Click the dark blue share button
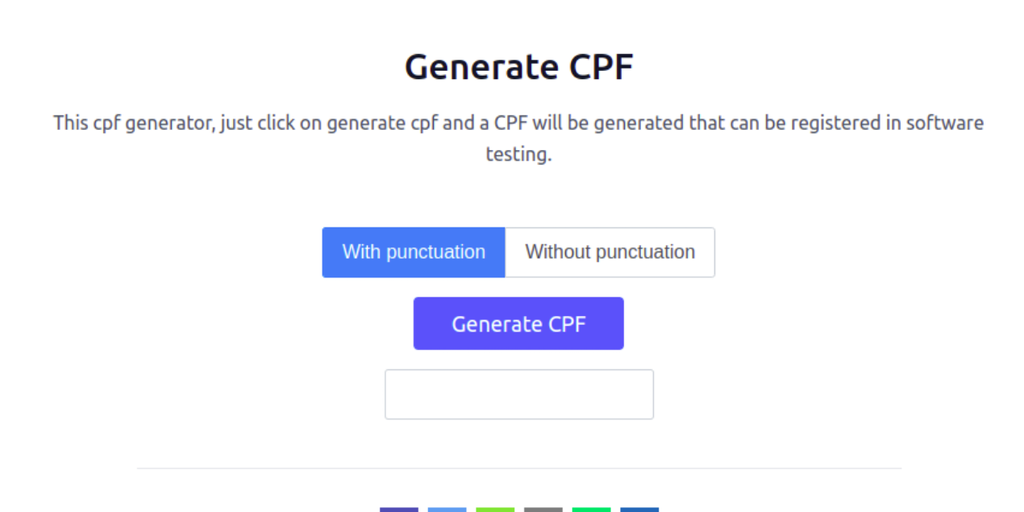Screen dimensions: 1024x512 639,509
